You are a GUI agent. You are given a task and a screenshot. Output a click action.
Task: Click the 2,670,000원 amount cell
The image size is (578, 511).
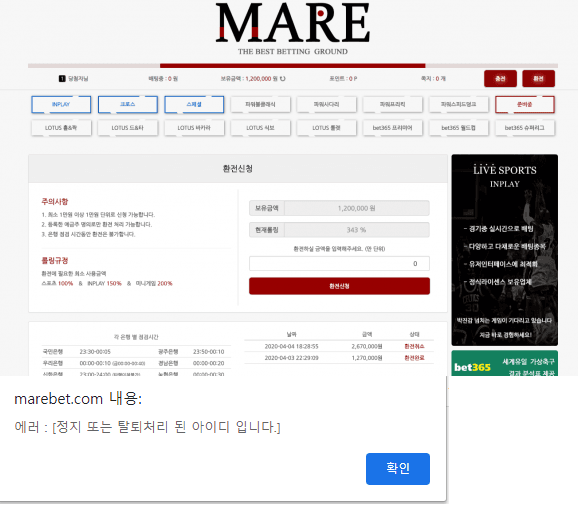click(367, 346)
